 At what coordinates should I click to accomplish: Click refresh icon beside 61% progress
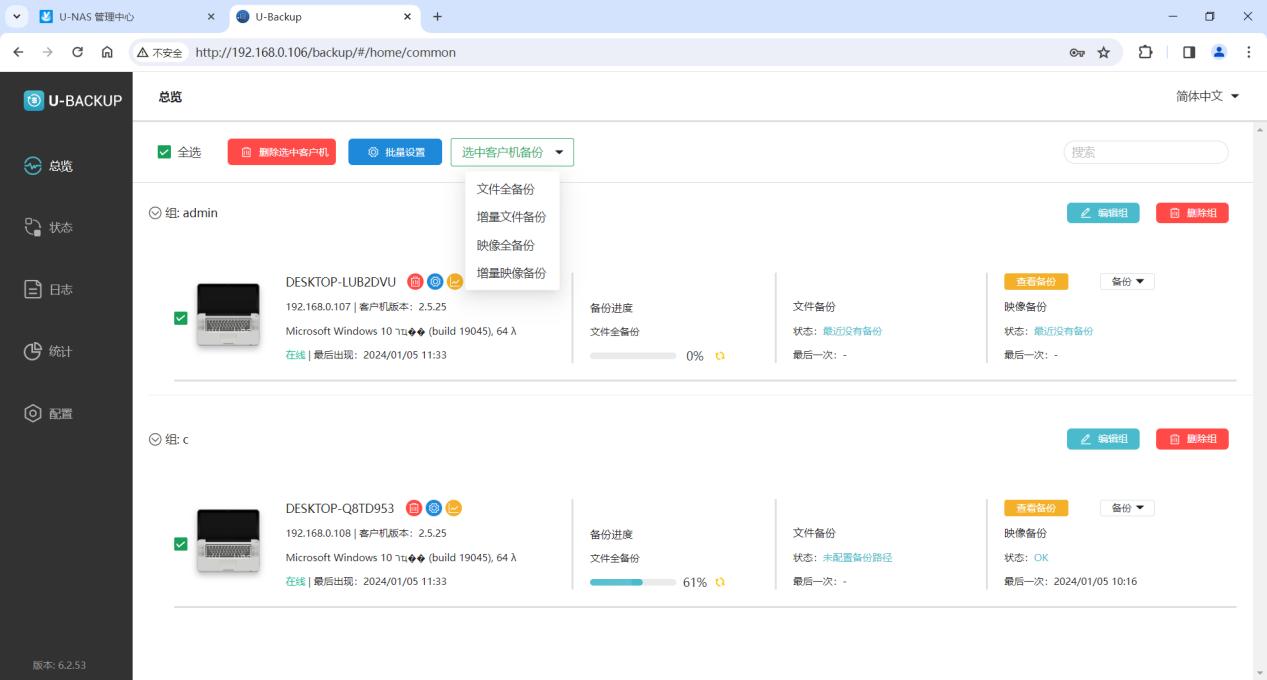pos(720,583)
